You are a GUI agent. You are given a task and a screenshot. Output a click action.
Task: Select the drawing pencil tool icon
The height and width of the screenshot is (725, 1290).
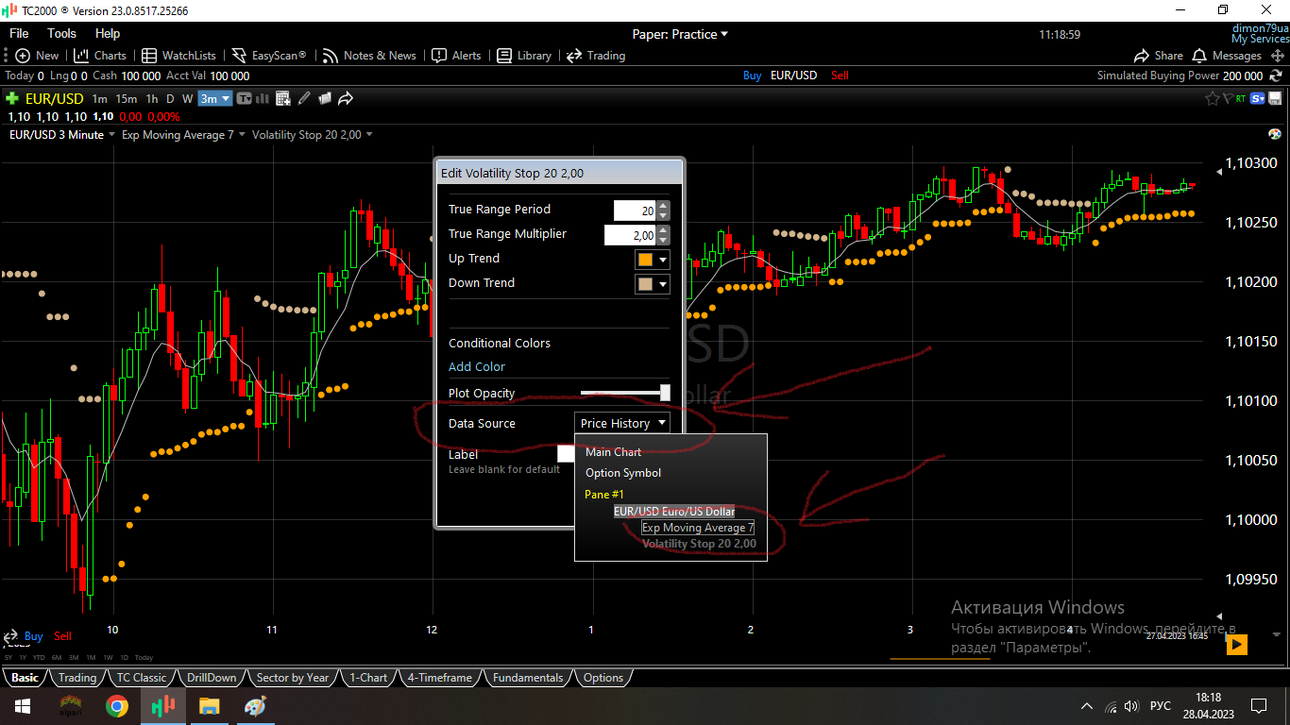pyautogui.click(x=304, y=98)
